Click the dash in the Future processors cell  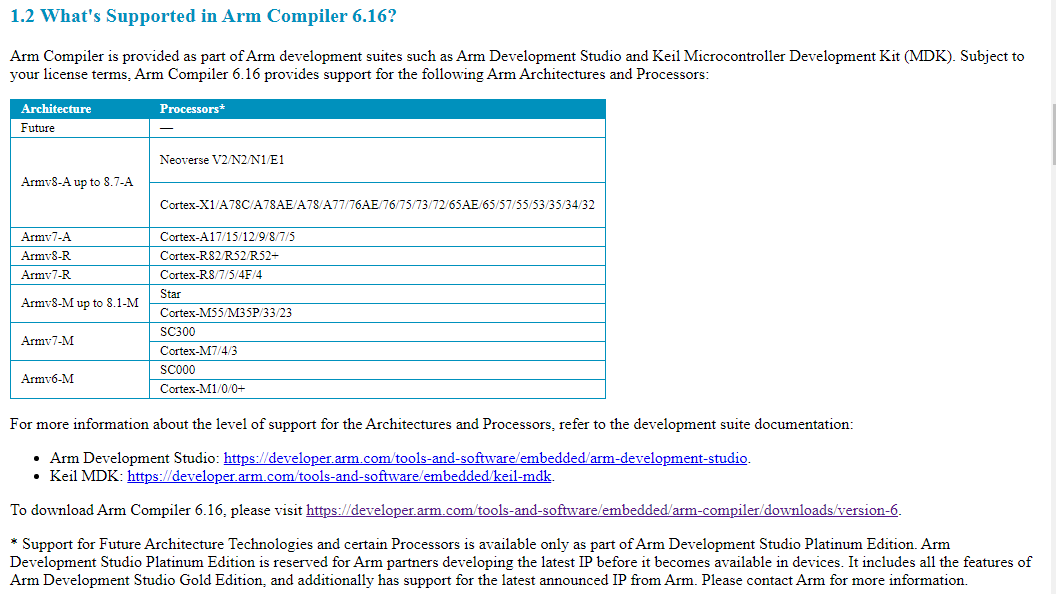click(166, 128)
